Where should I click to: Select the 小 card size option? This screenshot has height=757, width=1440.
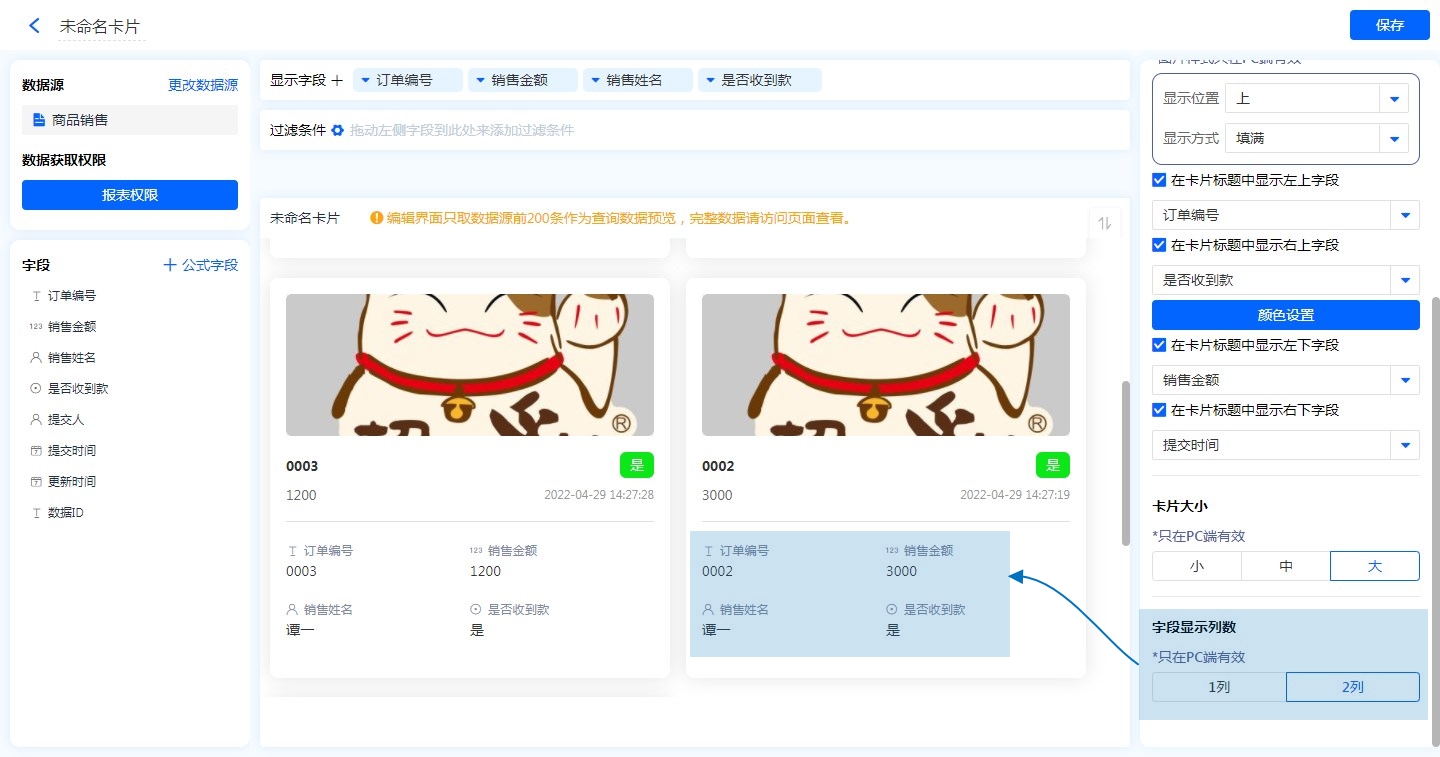(x=1196, y=566)
